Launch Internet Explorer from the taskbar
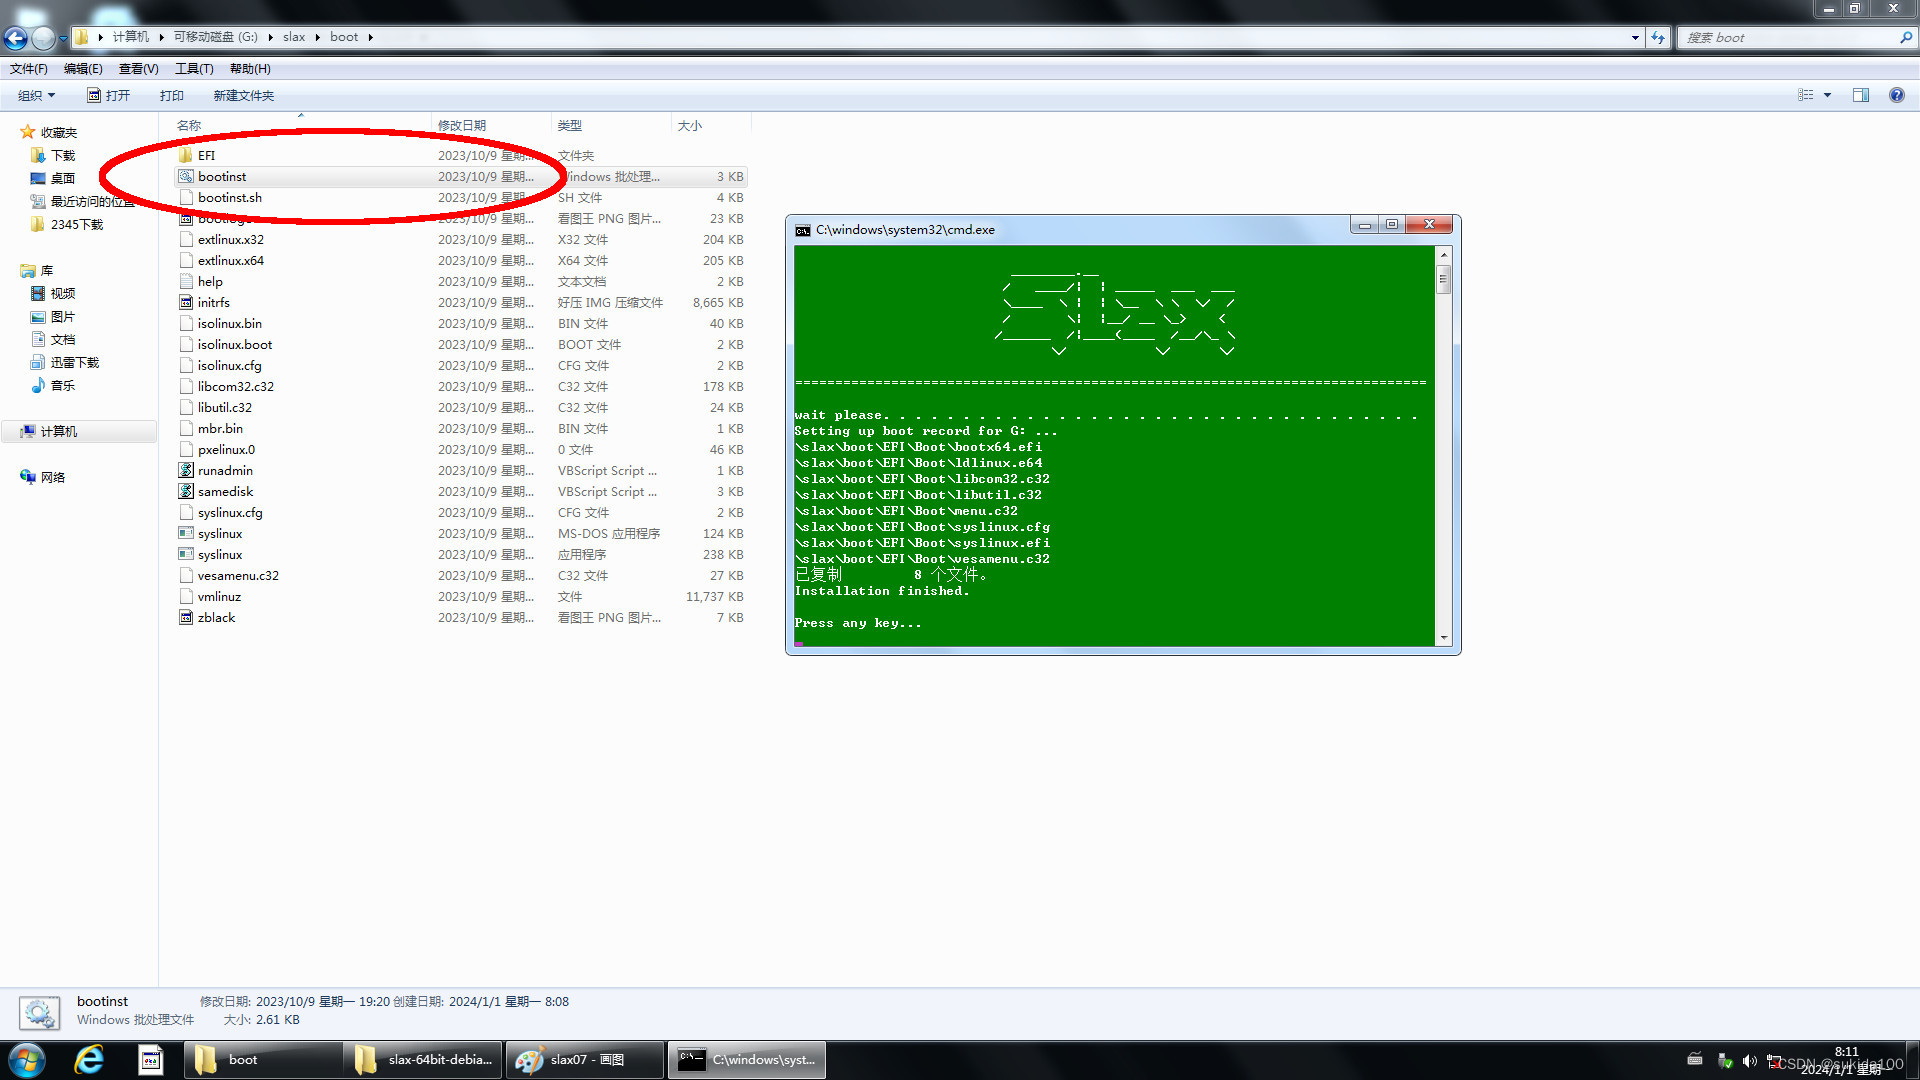The image size is (1920, 1080). [89, 1060]
